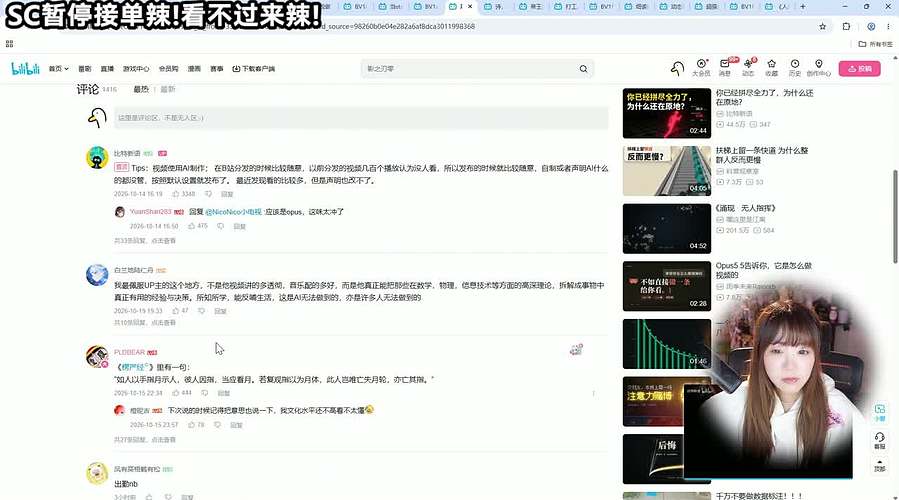Viewport: 899px width, 500px height.
Task: Open 游戏中心 from the navigation bar
Action: click(136, 69)
